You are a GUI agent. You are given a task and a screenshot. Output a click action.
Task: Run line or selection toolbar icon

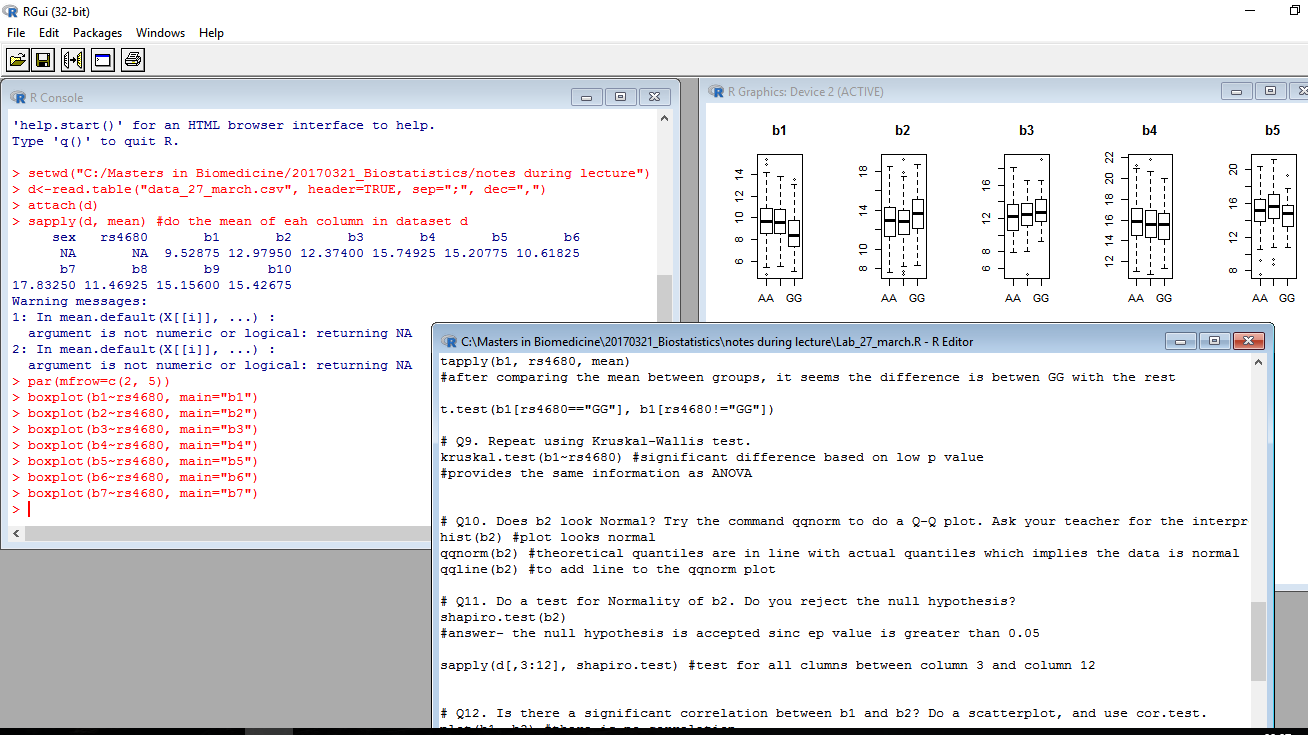tap(73, 61)
